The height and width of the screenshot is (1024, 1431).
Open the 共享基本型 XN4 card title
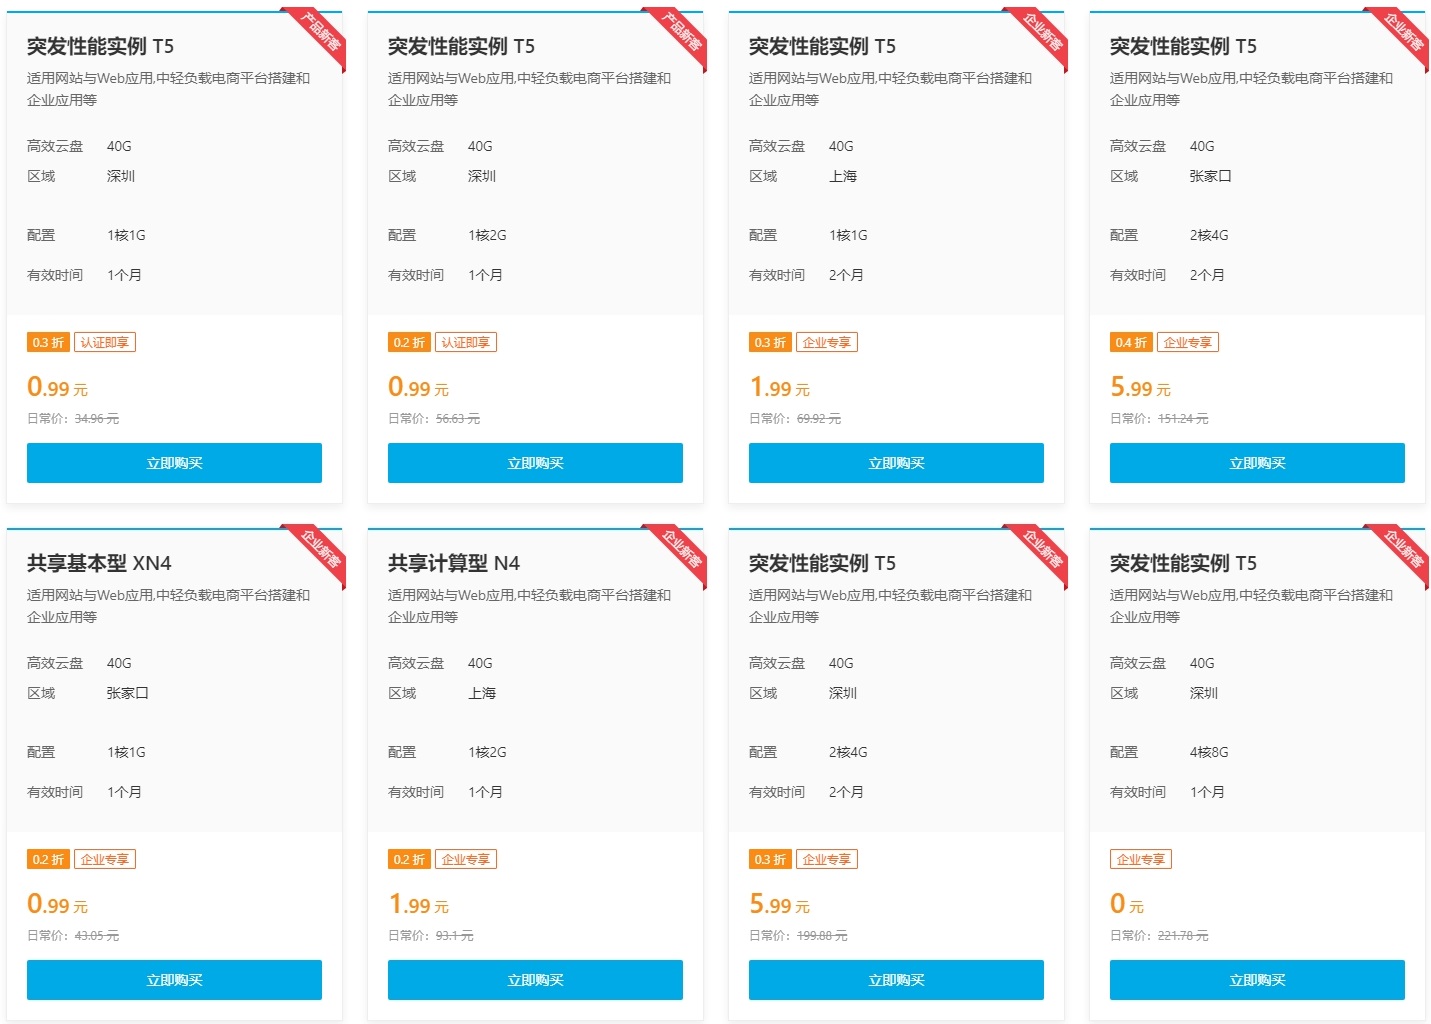click(99, 563)
